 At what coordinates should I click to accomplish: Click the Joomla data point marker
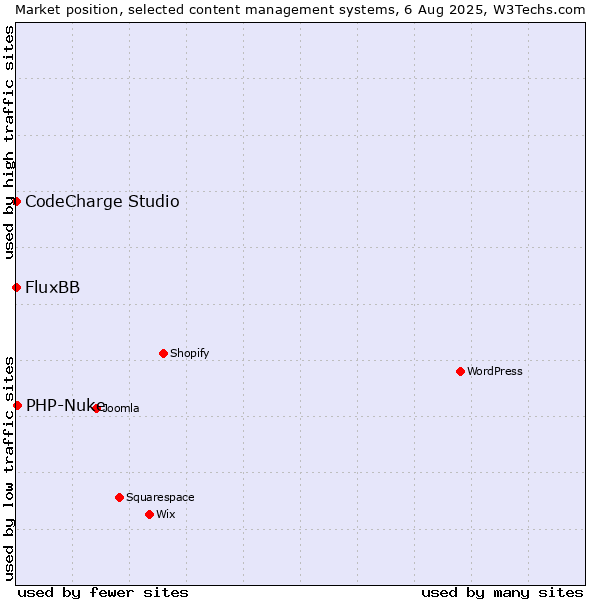tap(96, 408)
